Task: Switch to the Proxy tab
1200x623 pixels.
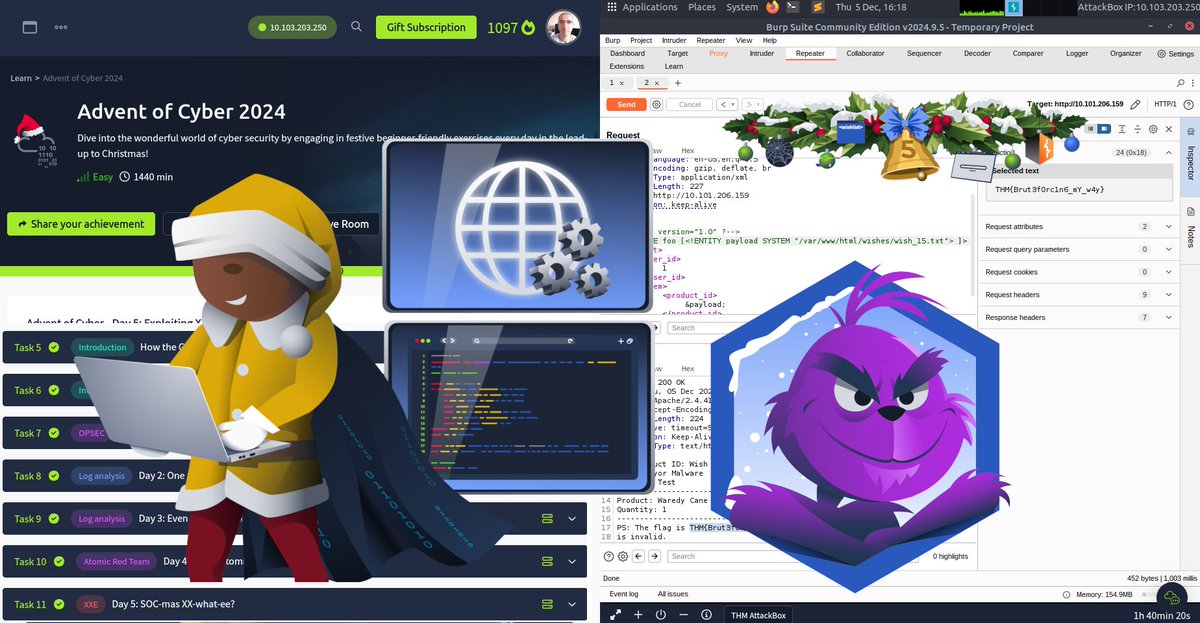Action: click(718, 54)
